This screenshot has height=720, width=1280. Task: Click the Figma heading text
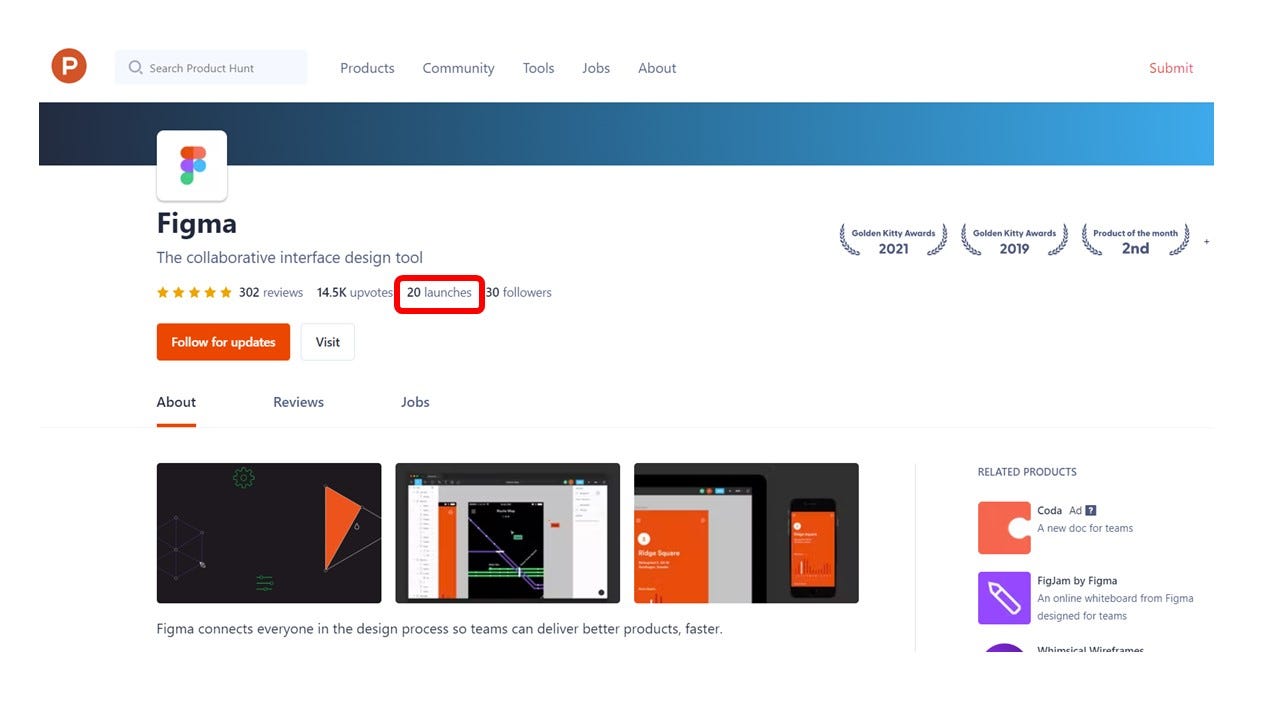coord(197,222)
